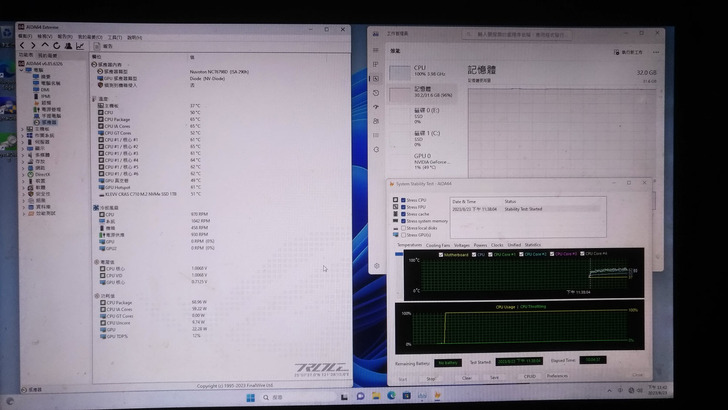Uncheck Stress FPU checkbox
This screenshot has width=728, height=410.
(x=403, y=207)
